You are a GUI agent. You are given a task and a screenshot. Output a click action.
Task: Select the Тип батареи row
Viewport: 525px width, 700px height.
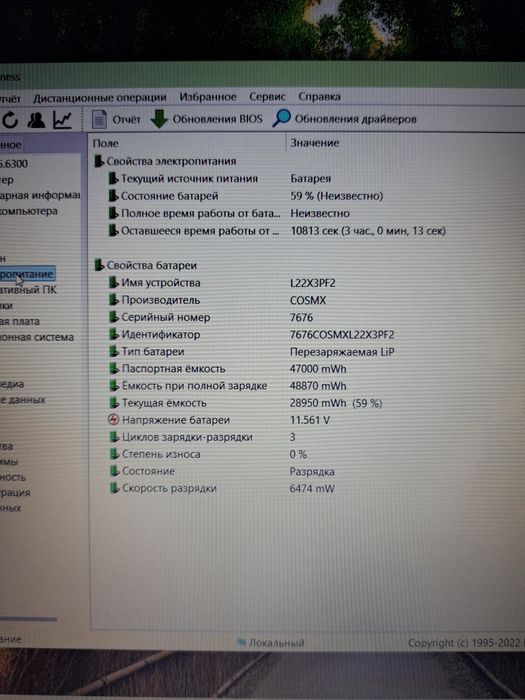(251, 352)
